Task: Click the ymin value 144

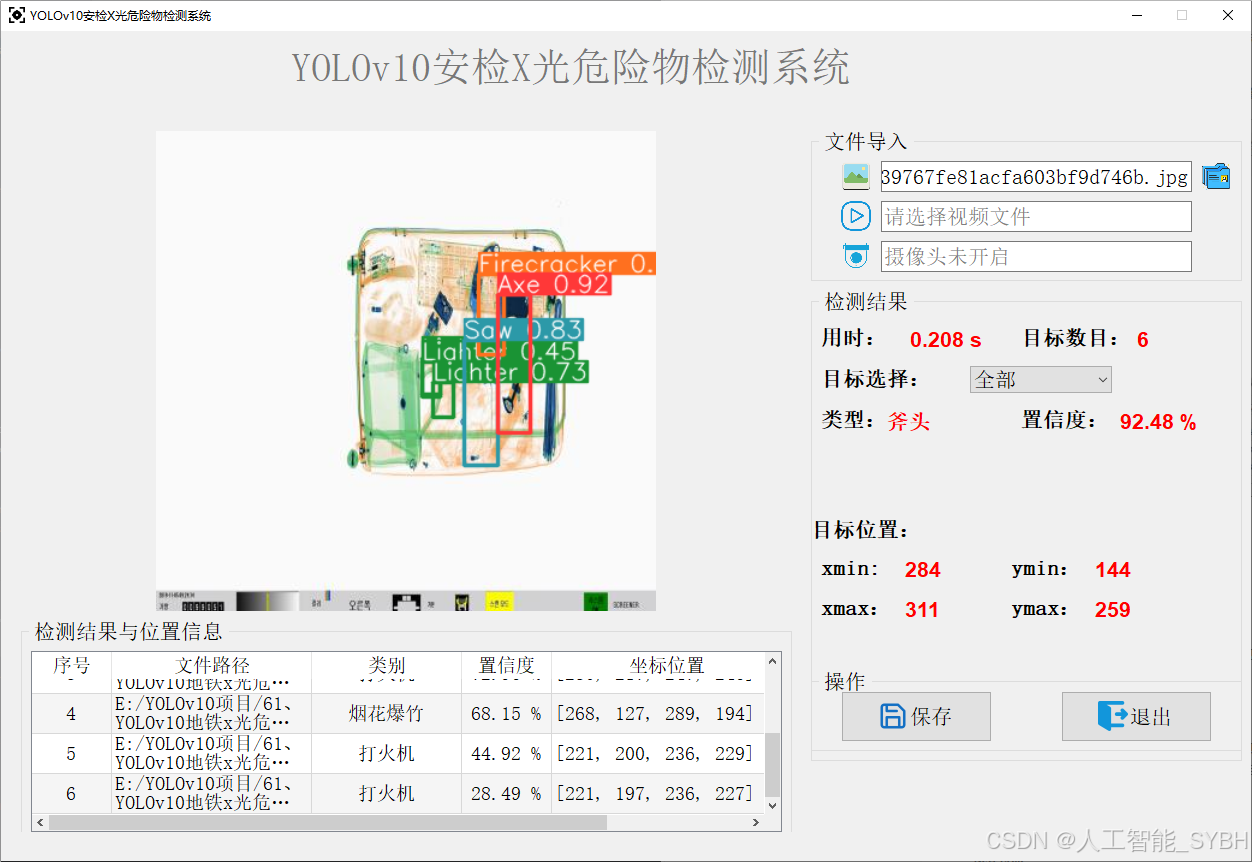Action: coord(1112,570)
